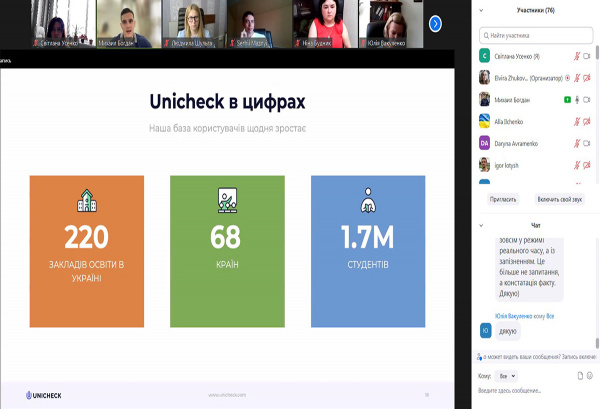600x409 pixels.
Task: Click muted microphone icon for Daryna Avramenko
Action: pos(577,143)
